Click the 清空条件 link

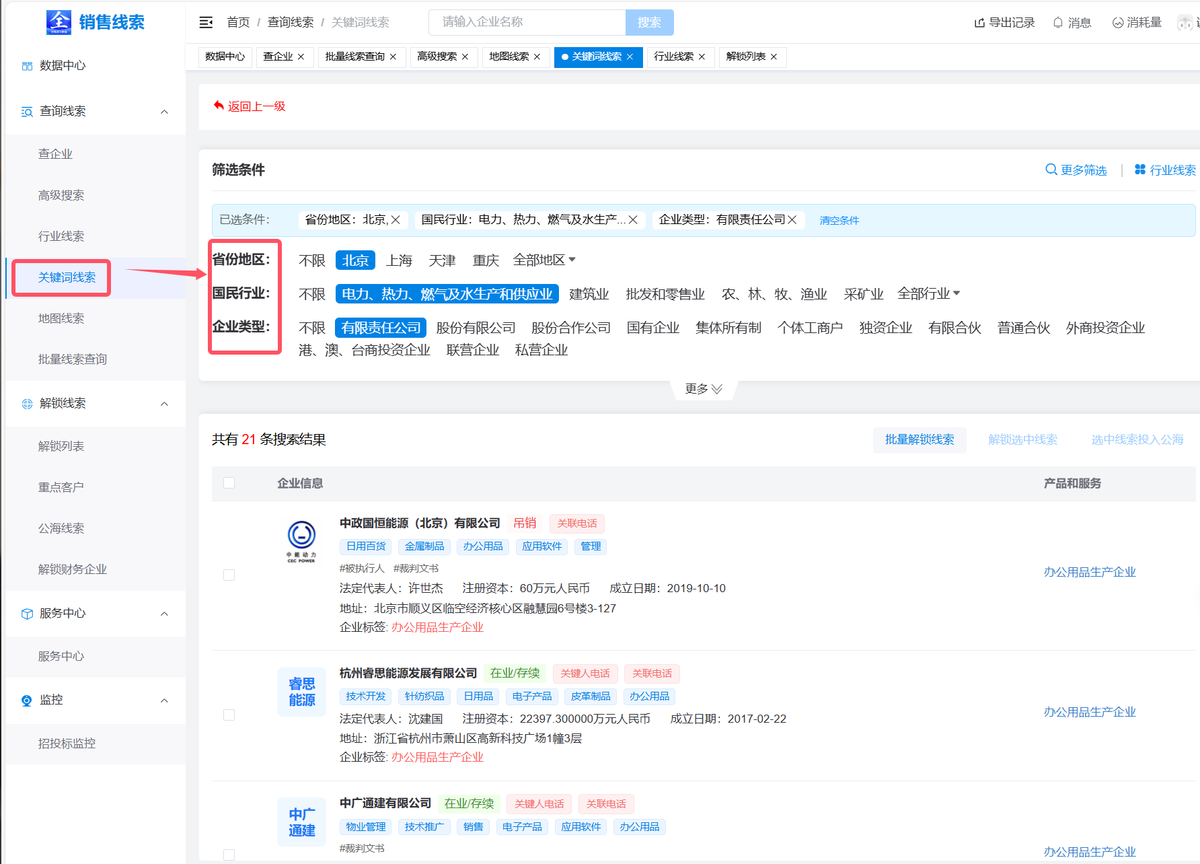839,220
